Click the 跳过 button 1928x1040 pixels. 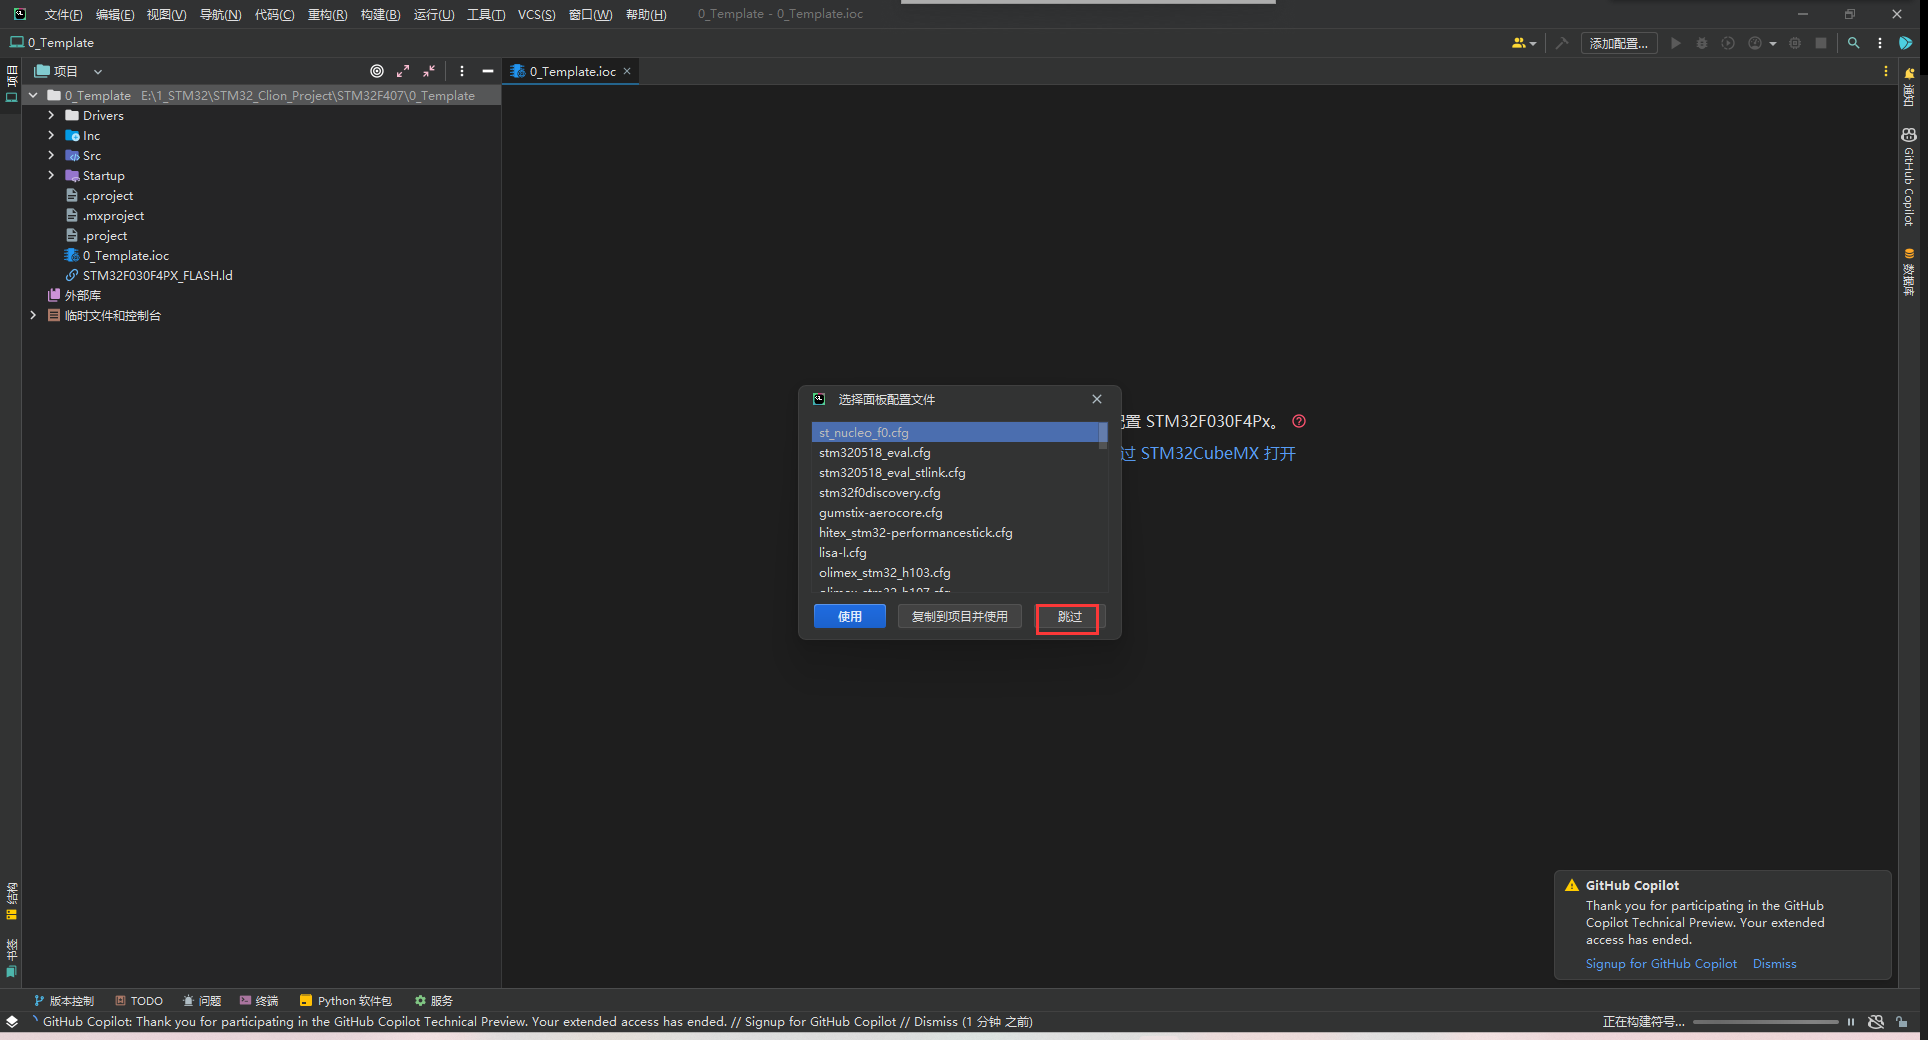pyautogui.click(x=1069, y=617)
